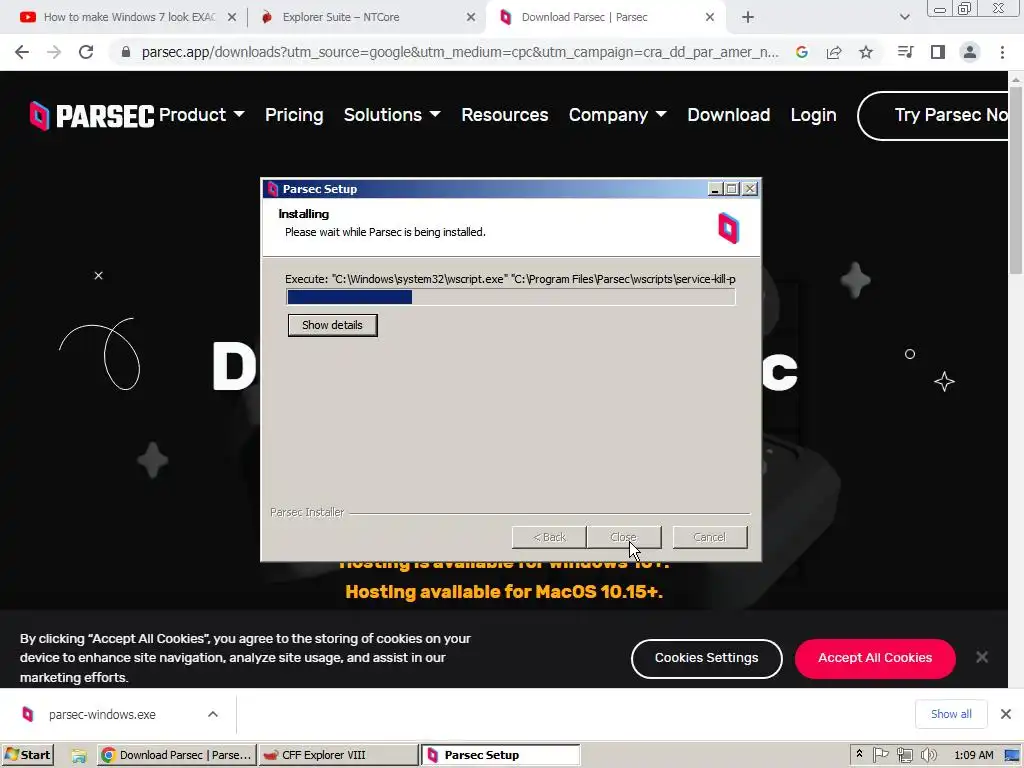Click the browser forward arrow
Image resolution: width=1024 pixels, height=768 pixels.
tap(54, 52)
